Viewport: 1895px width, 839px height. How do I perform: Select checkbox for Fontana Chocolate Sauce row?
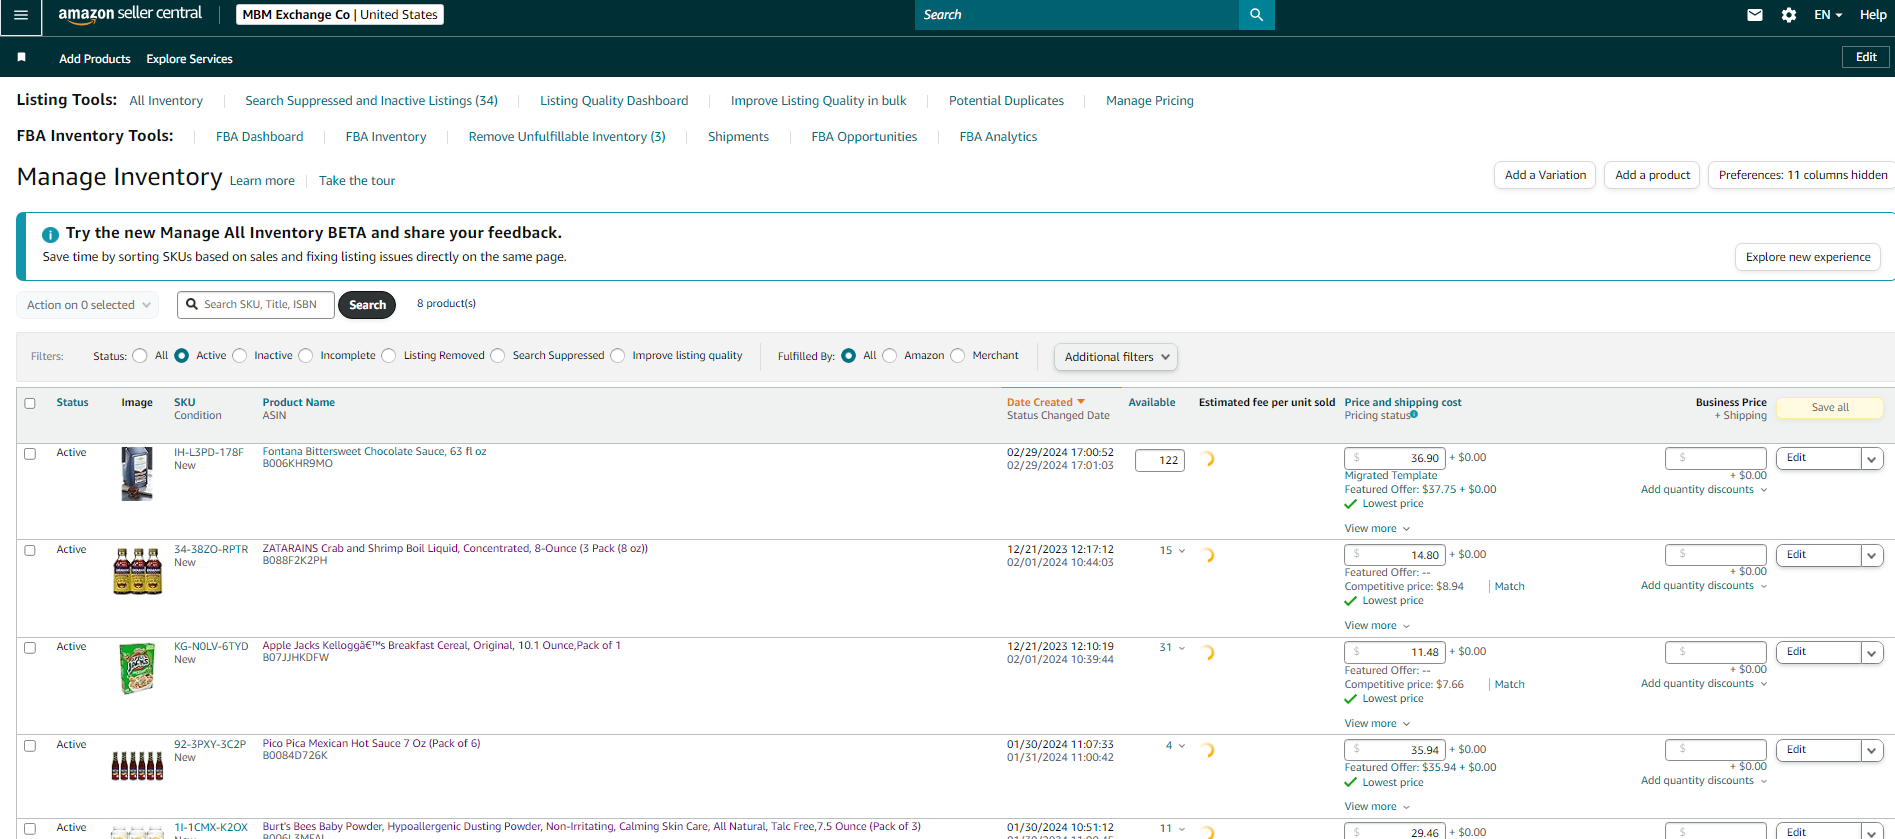30,454
